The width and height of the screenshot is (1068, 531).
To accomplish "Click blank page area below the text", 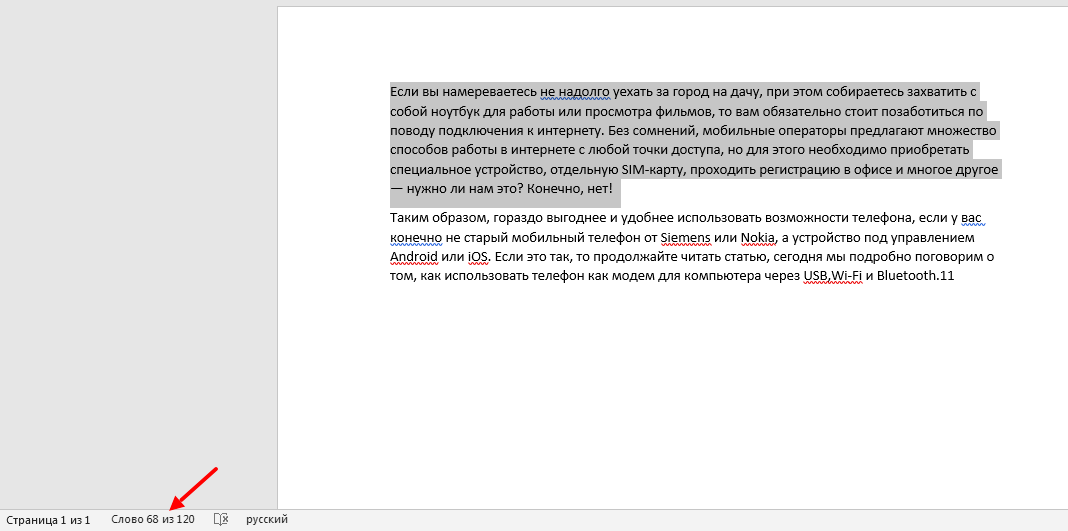I will pos(670,400).
